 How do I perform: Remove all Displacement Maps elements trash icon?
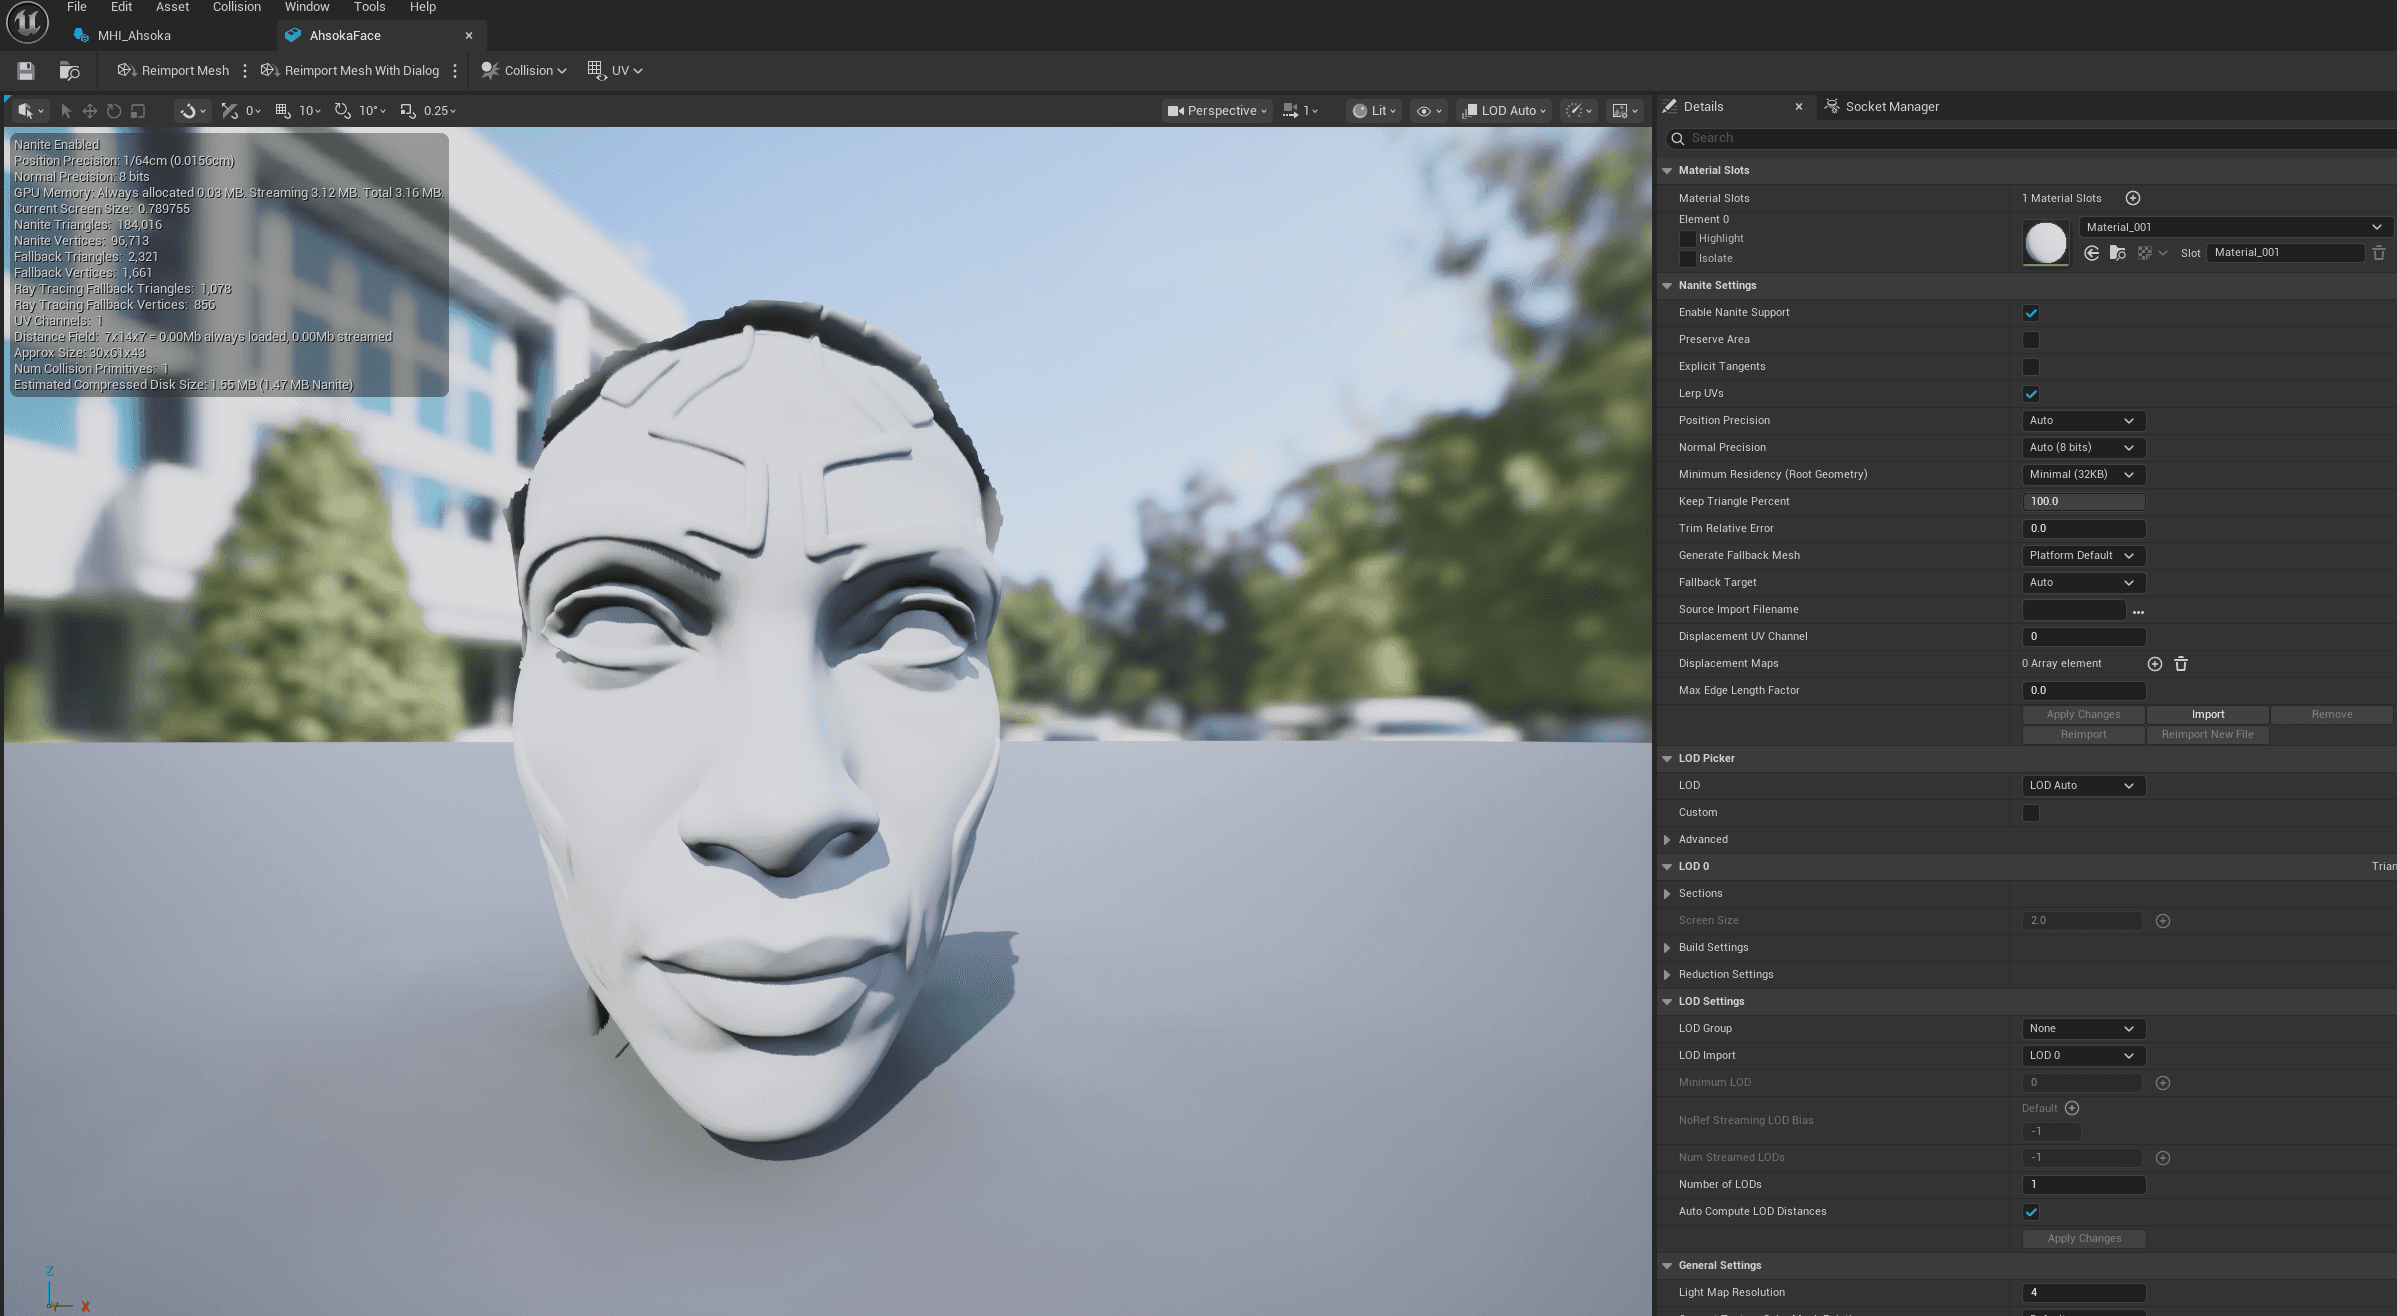(x=2181, y=664)
